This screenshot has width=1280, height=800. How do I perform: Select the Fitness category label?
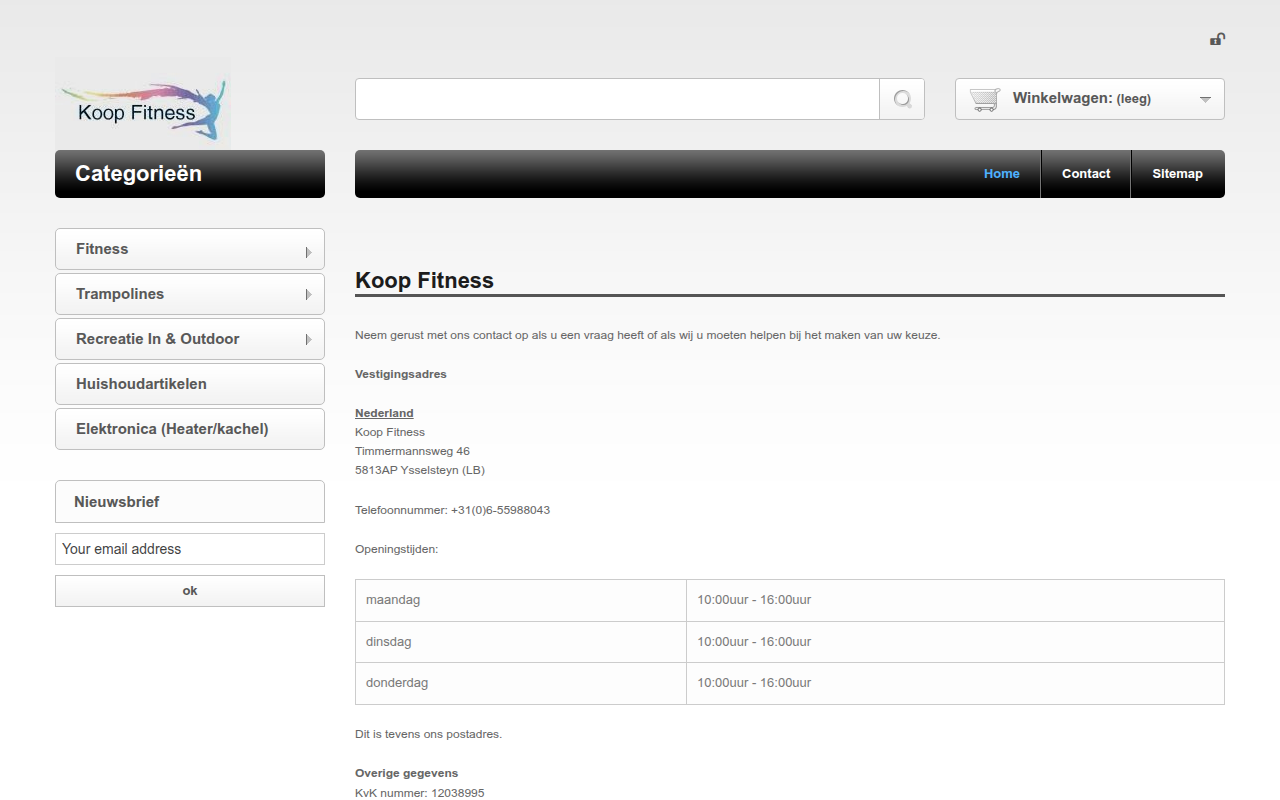pos(102,249)
